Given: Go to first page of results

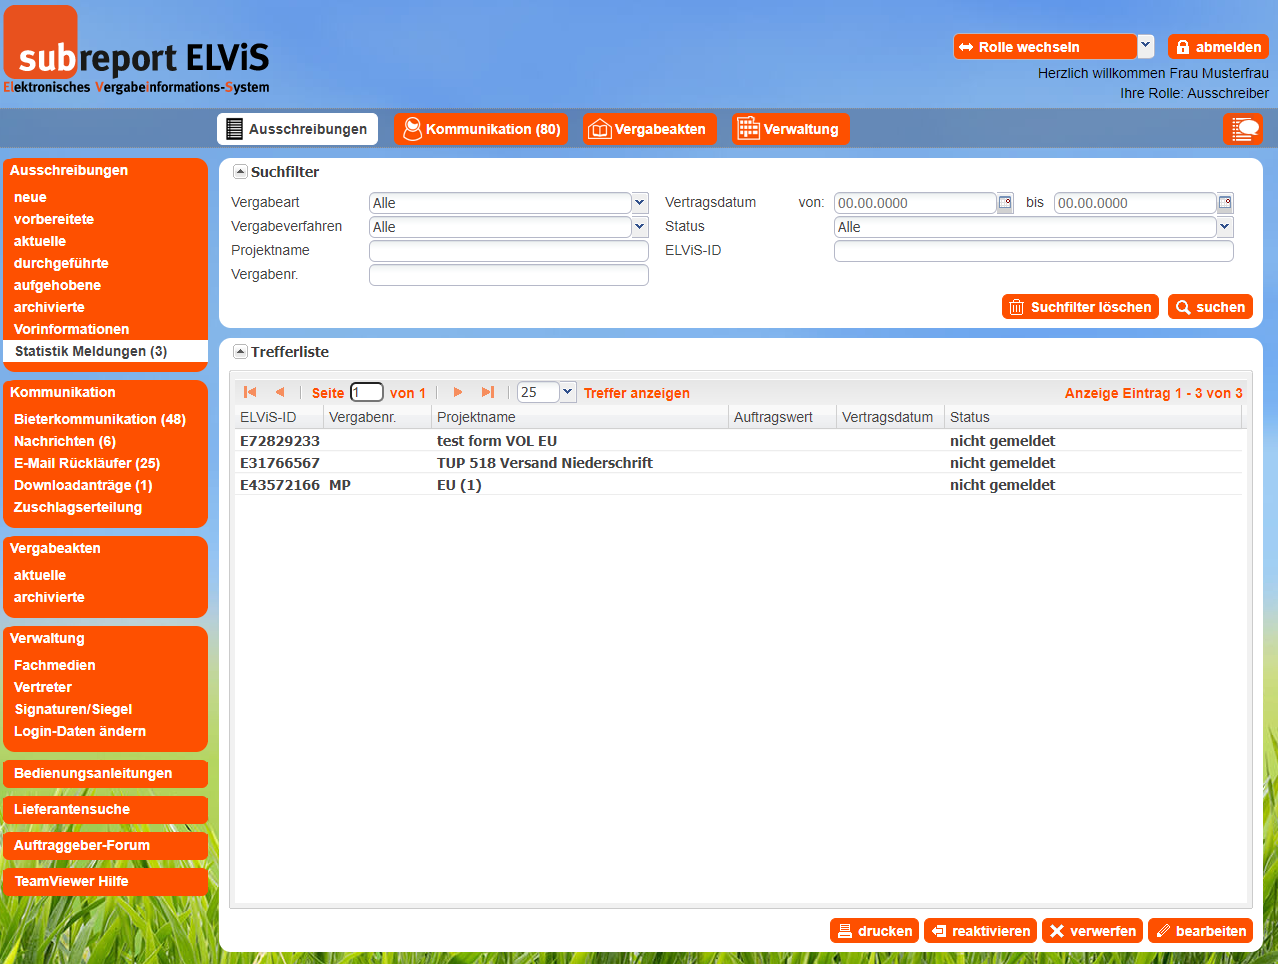Looking at the screenshot, I should (250, 392).
